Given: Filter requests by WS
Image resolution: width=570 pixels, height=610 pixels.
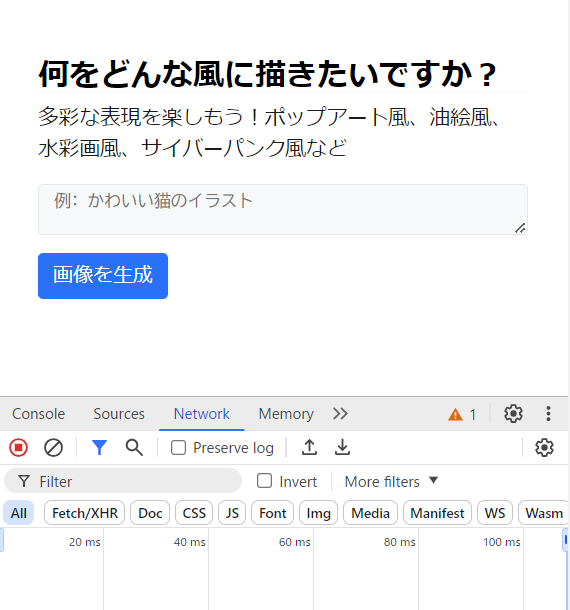Looking at the screenshot, I should coord(495,513).
